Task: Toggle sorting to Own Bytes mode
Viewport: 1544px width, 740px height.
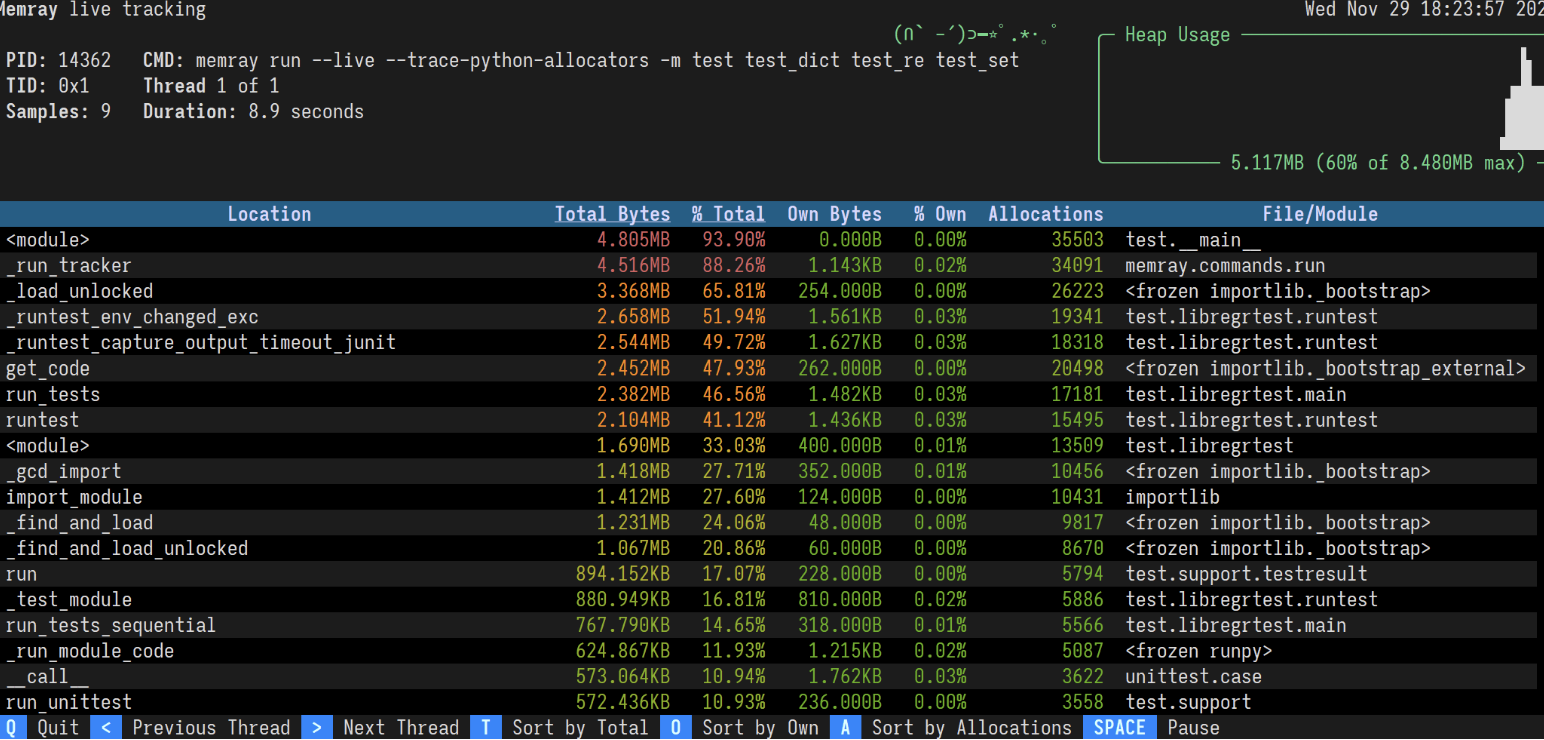Action: 760,727
